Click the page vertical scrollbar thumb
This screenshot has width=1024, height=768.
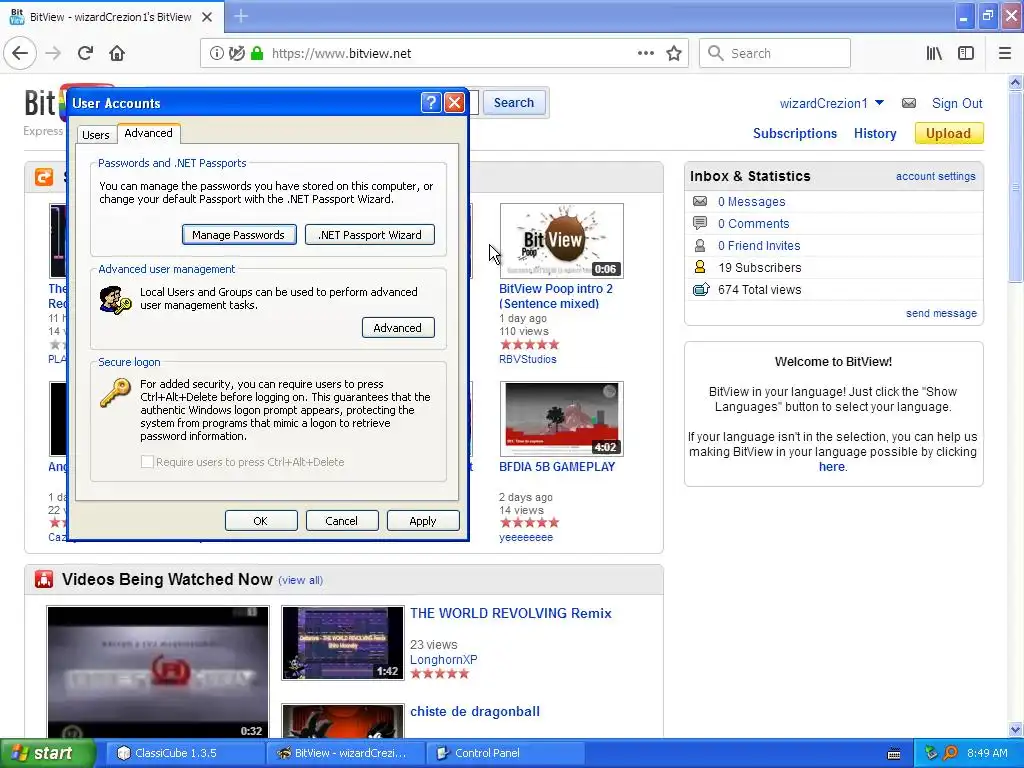click(1016, 186)
